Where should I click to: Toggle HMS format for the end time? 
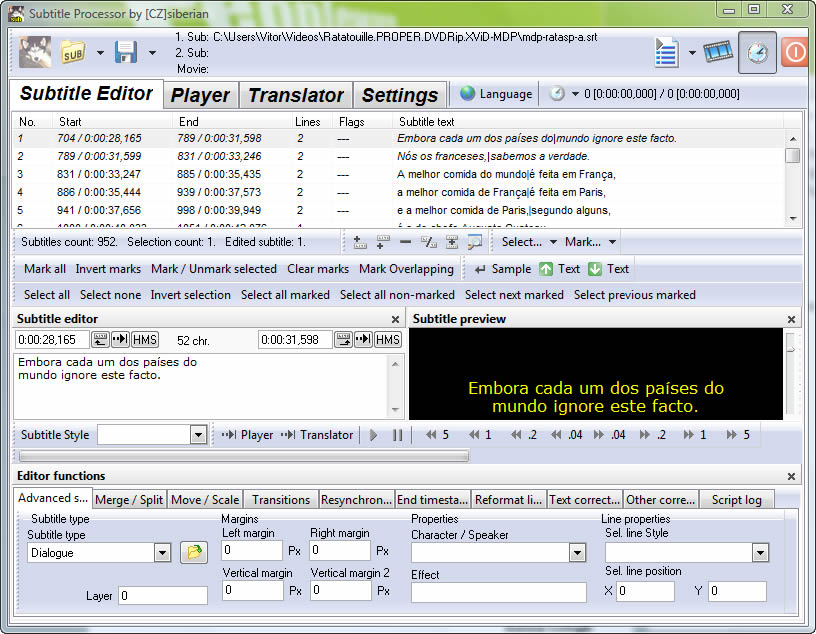[388, 340]
